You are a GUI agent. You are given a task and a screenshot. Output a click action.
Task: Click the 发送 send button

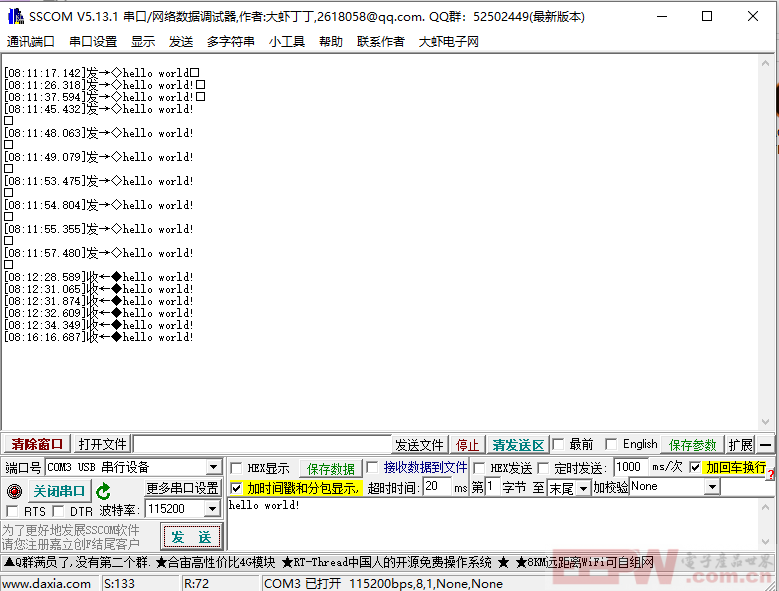coord(191,537)
